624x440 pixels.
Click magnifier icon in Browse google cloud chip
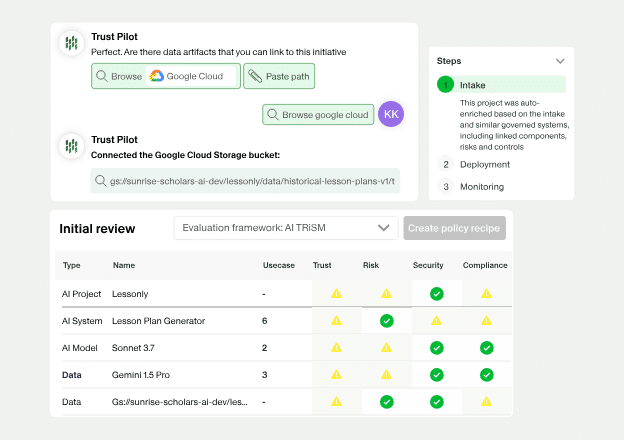click(273, 115)
